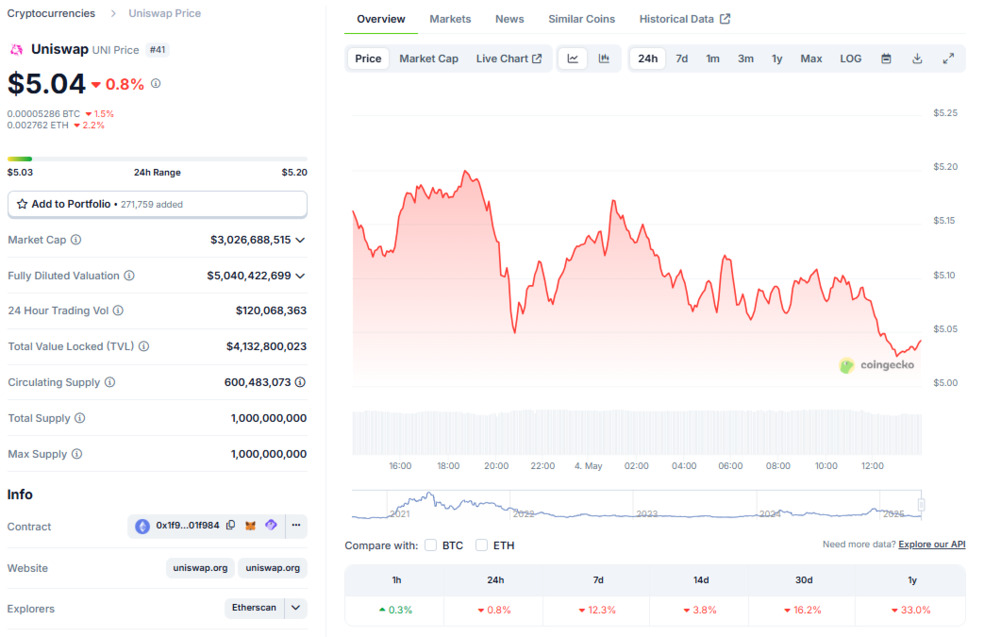The width and height of the screenshot is (984, 637).
Task: Click the historical mini chart navigator
Action: pos(637,505)
